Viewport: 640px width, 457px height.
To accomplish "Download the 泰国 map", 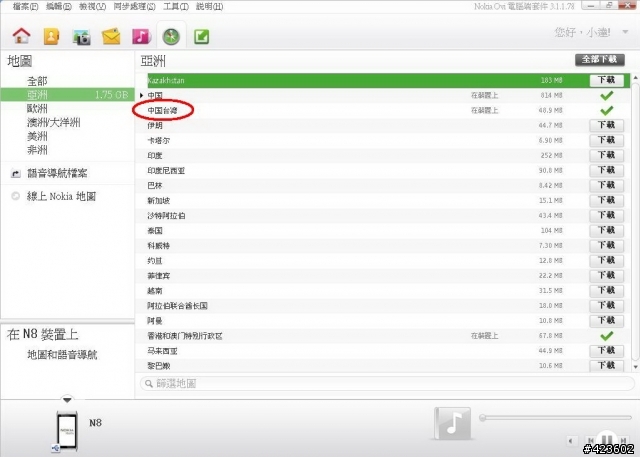I will (607, 231).
